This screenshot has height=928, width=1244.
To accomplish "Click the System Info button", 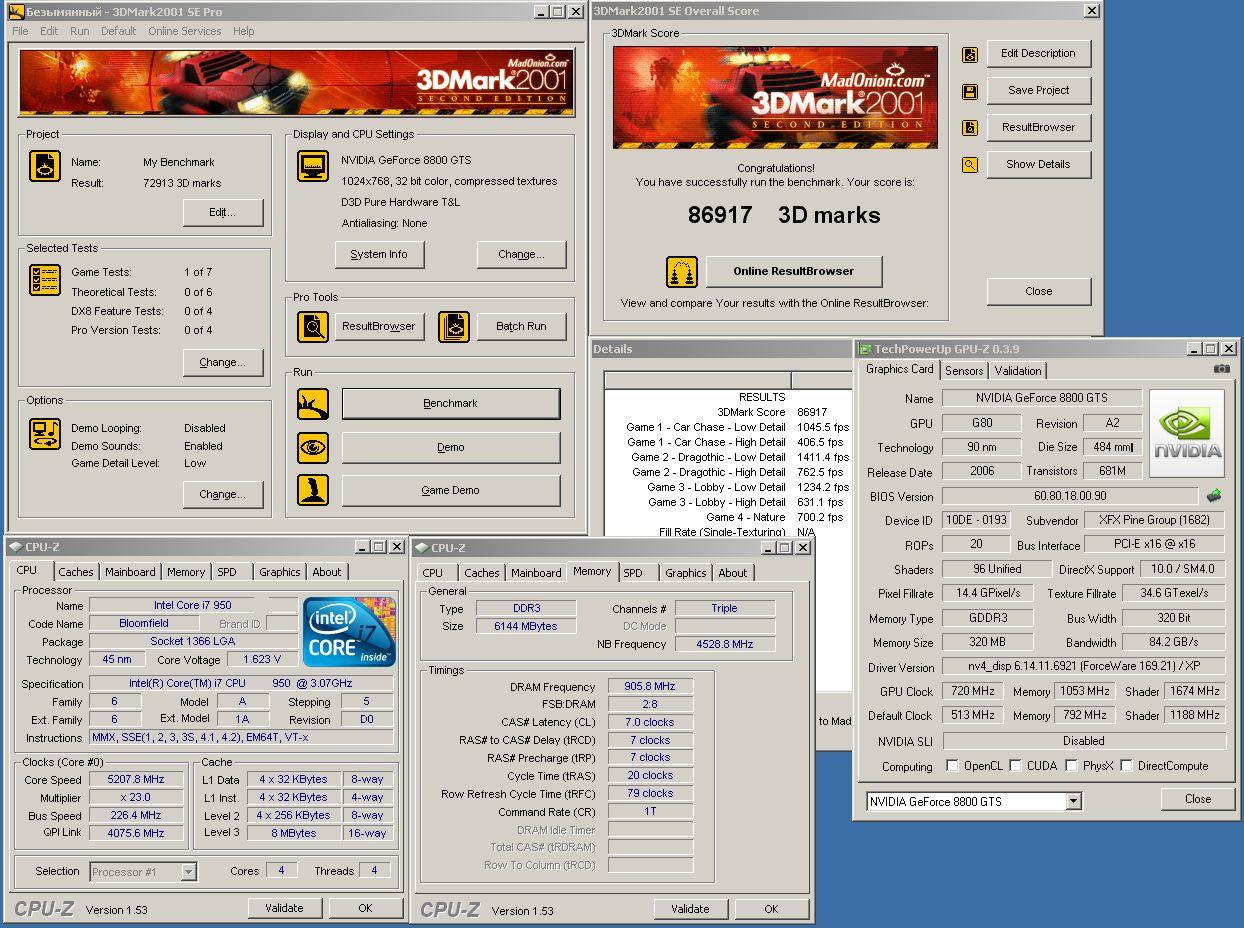I will tap(379, 255).
